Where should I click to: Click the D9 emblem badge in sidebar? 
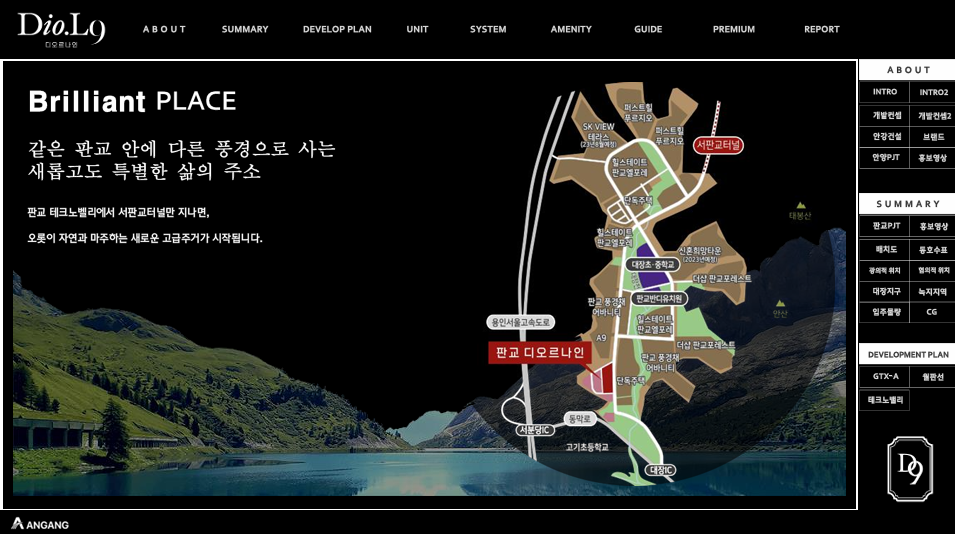[910, 469]
